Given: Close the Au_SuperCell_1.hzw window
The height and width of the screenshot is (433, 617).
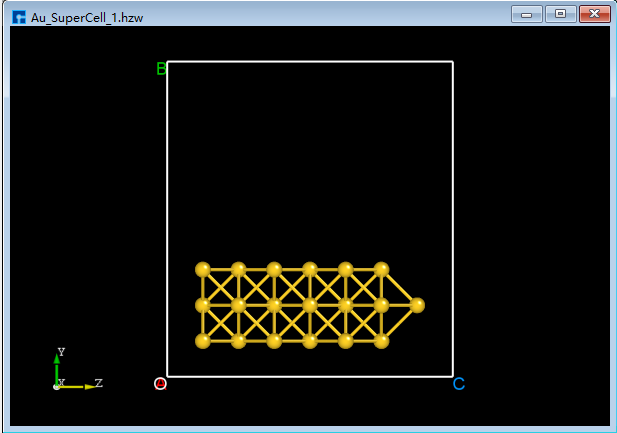Looking at the screenshot, I should point(595,14).
